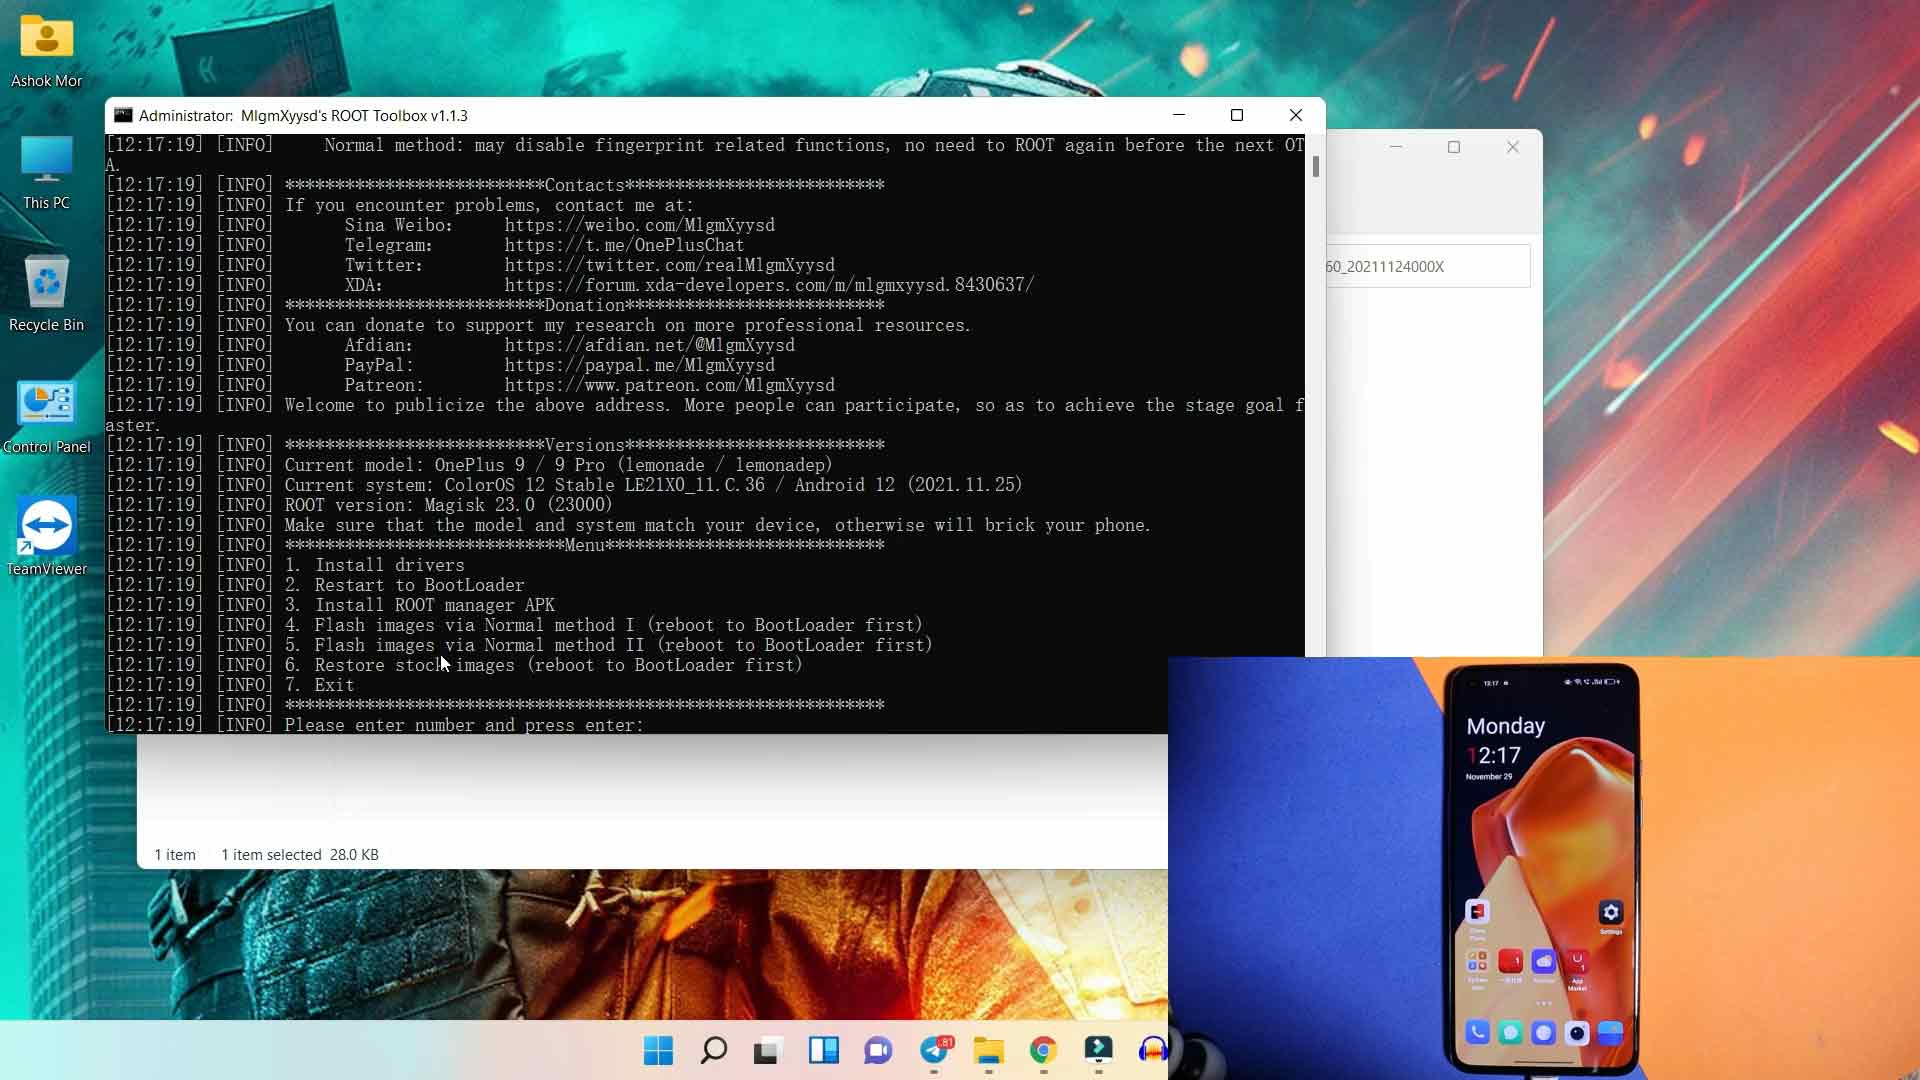Minimize the ROOT Toolbox console window
Image resolution: width=1920 pixels, height=1080 pixels.
(x=1179, y=115)
